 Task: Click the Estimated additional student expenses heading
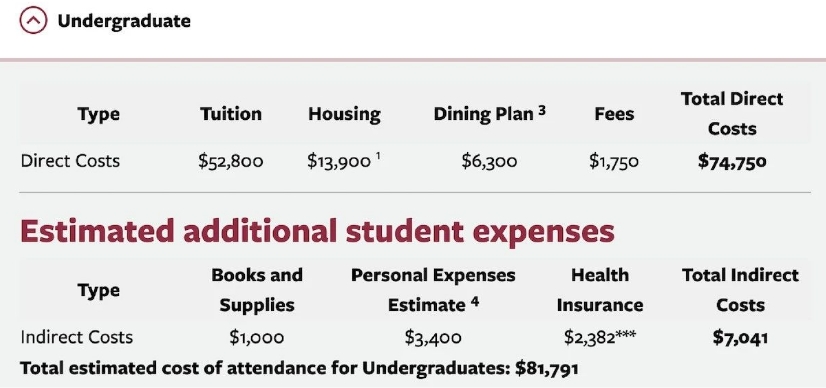[317, 231]
